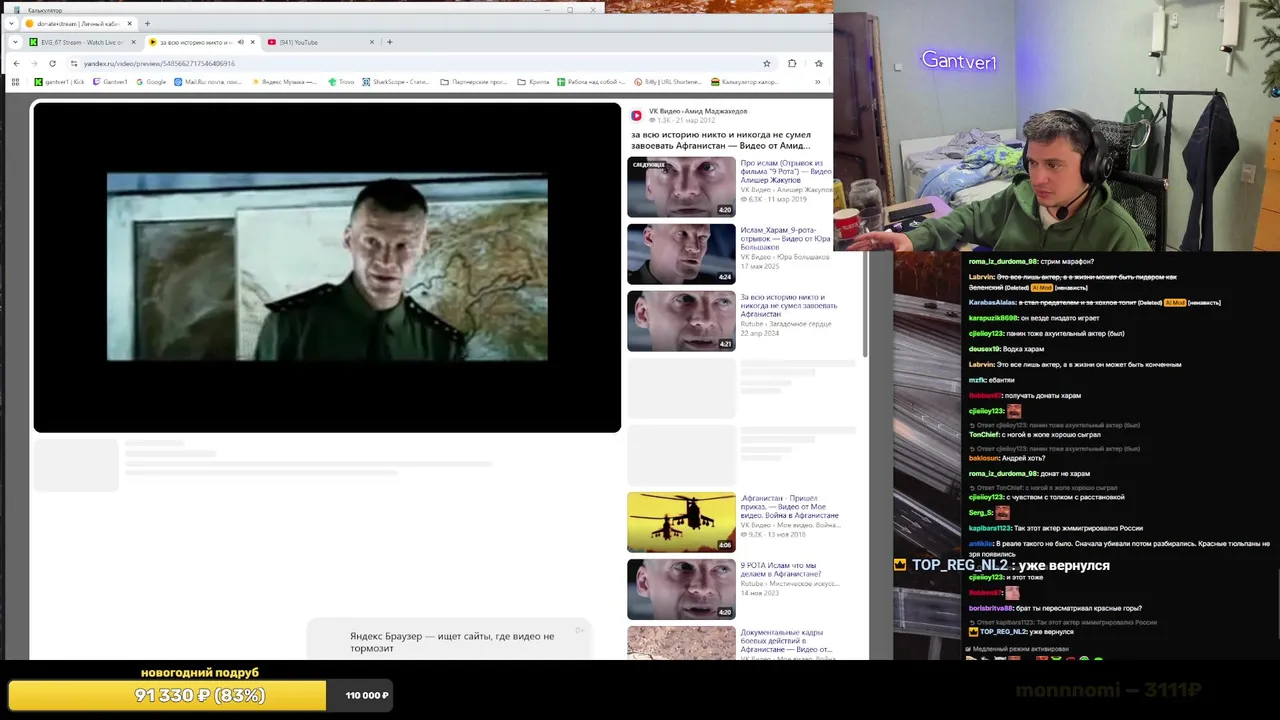Image resolution: width=1280 pixels, height=720 pixels.
Task: Open the '9 РОТА Ислам' thumbnail
Action: coord(681,589)
